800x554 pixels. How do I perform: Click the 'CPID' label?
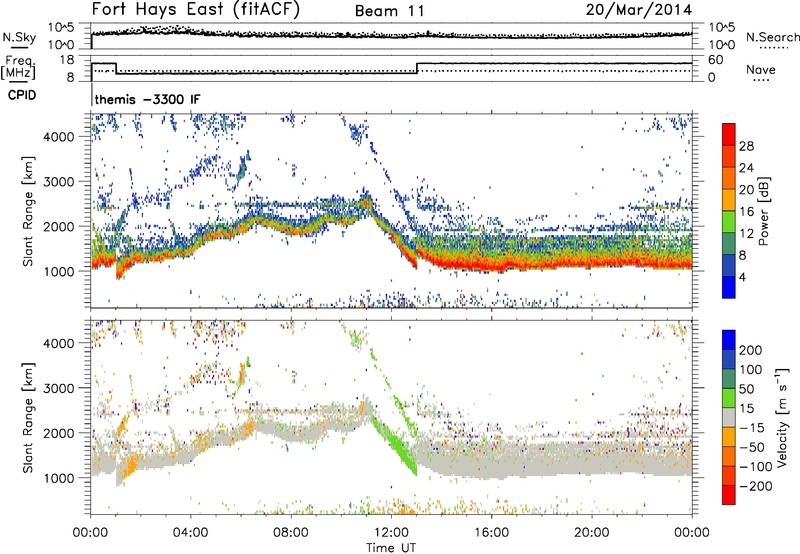[22, 95]
